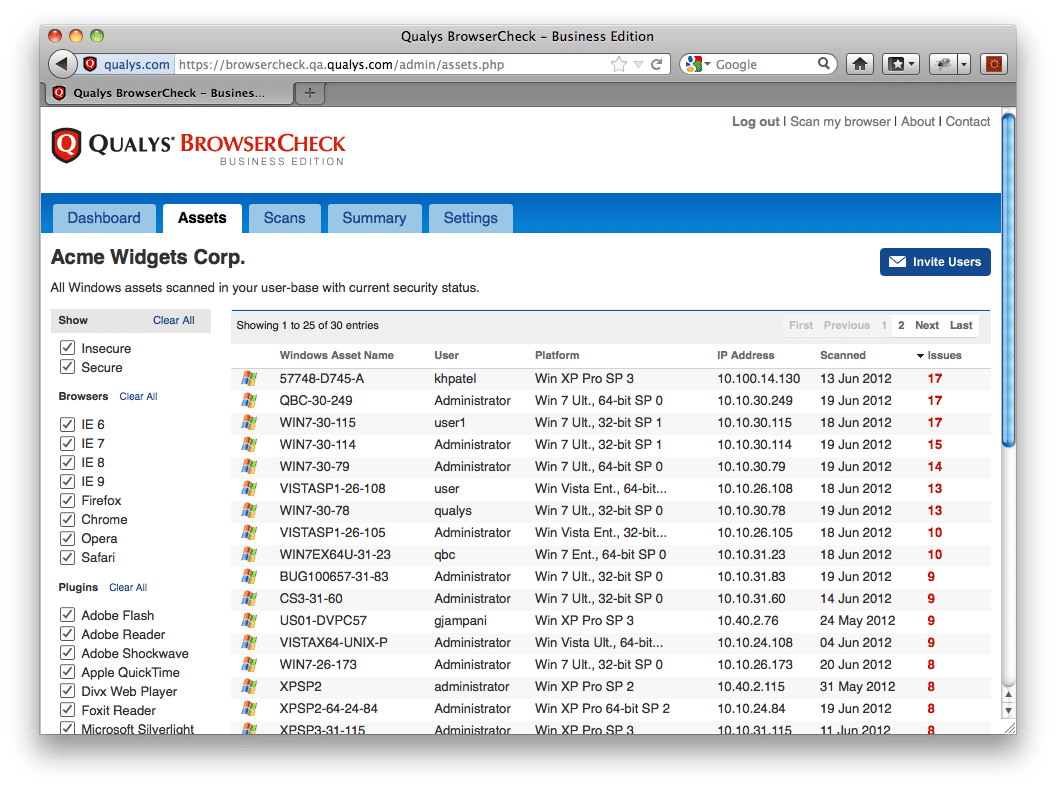Click the blue vertical scrollbar thumb
The image size is (1056, 789).
point(1008,280)
